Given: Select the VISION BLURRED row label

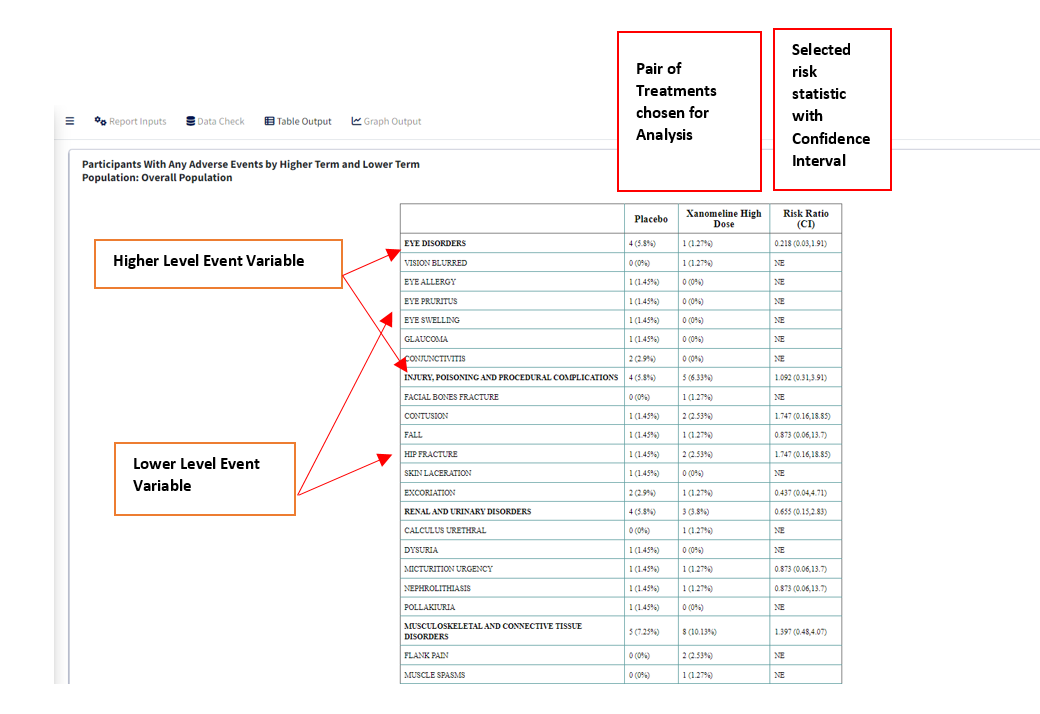Looking at the screenshot, I should point(436,263).
